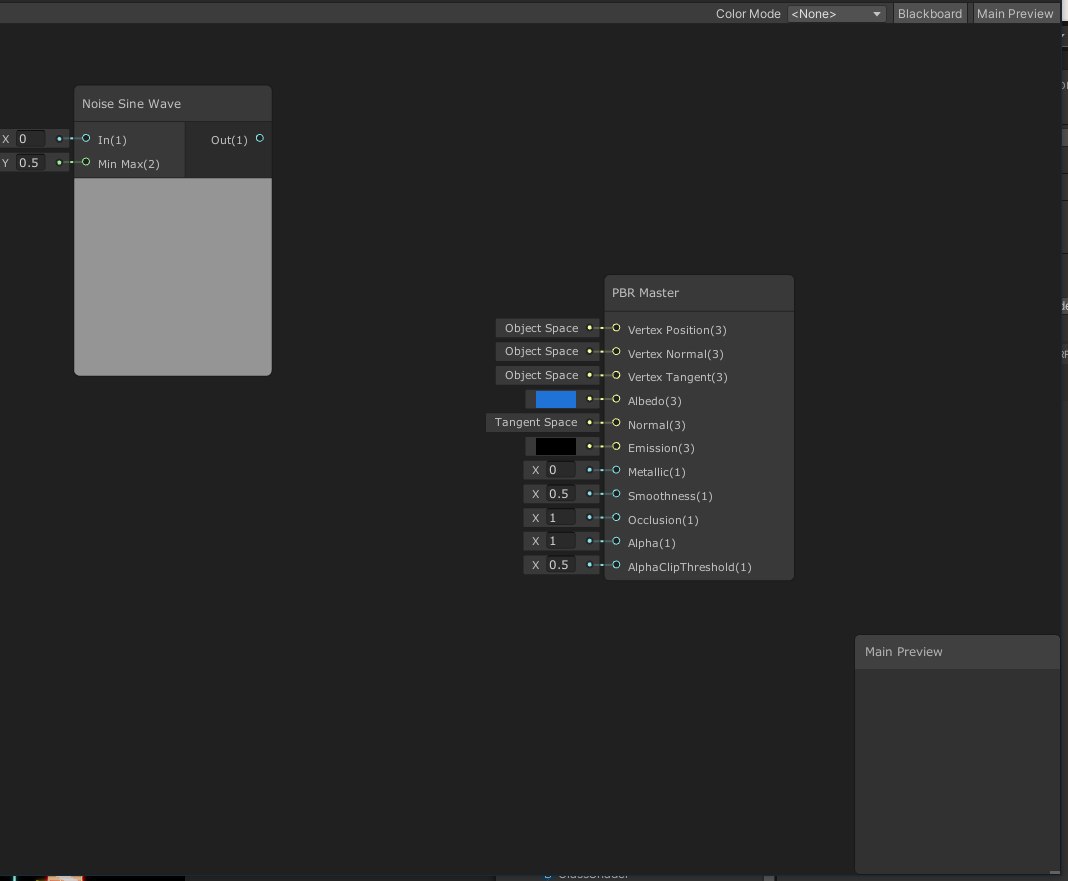Screen dimensions: 1068x881
Task: Edit the X value field for In(1) input
Action: pyautogui.click(x=31, y=139)
